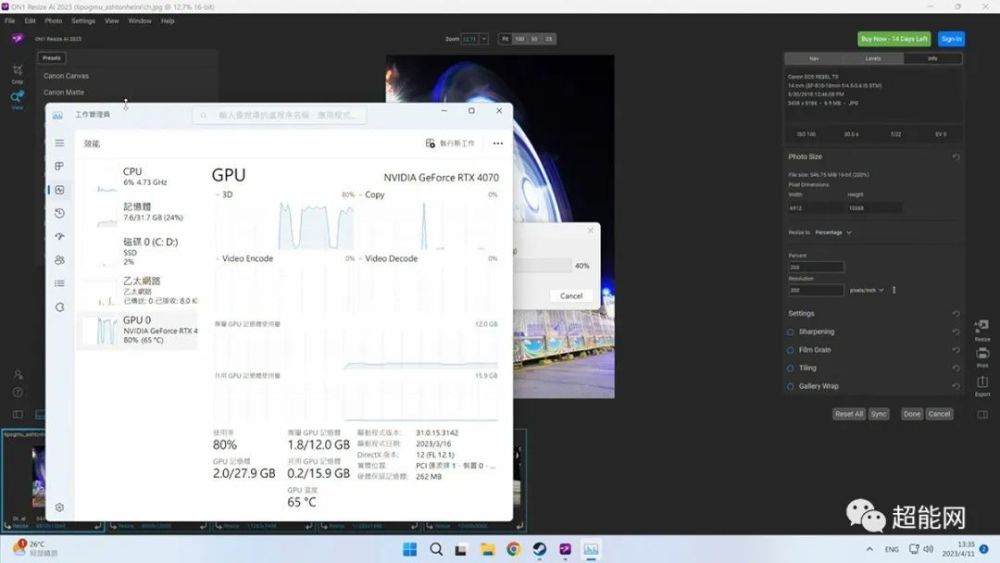Open three-dots more options in Task Manager
The width and height of the screenshot is (1000, 563).
pyautogui.click(x=497, y=143)
